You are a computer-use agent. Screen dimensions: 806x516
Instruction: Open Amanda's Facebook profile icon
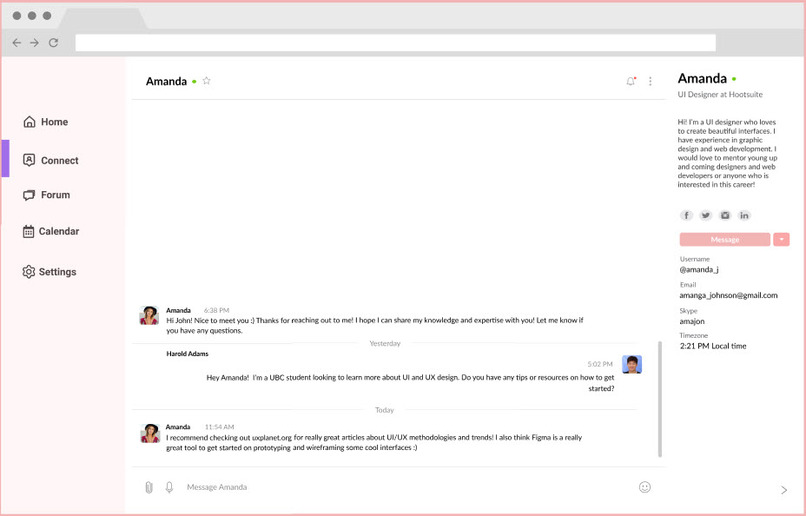pos(686,215)
